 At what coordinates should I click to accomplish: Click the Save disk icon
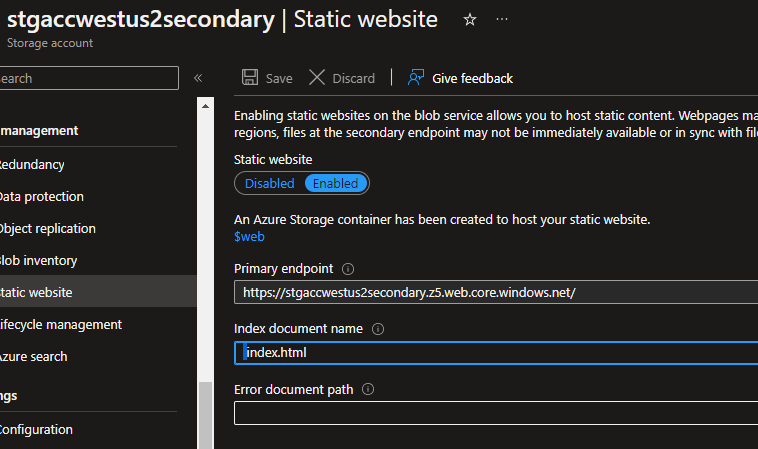tap(250, 77)
